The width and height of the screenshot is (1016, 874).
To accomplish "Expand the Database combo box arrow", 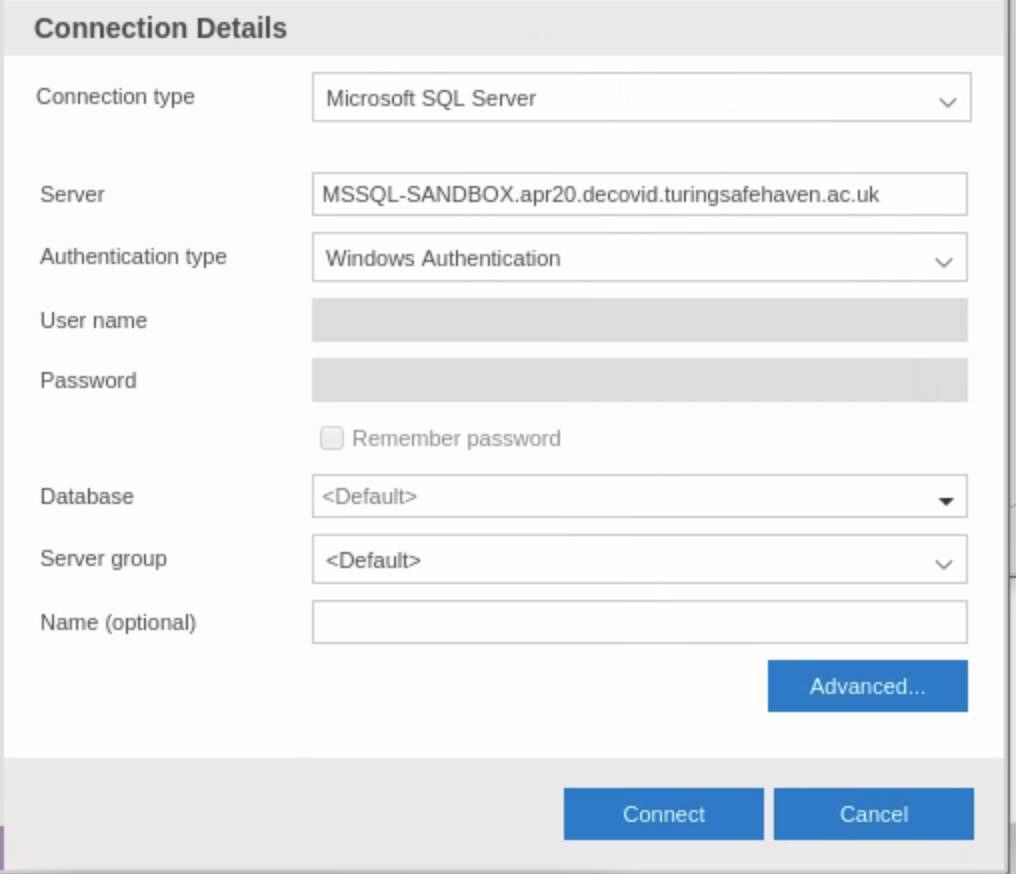I will coord(946,500).
